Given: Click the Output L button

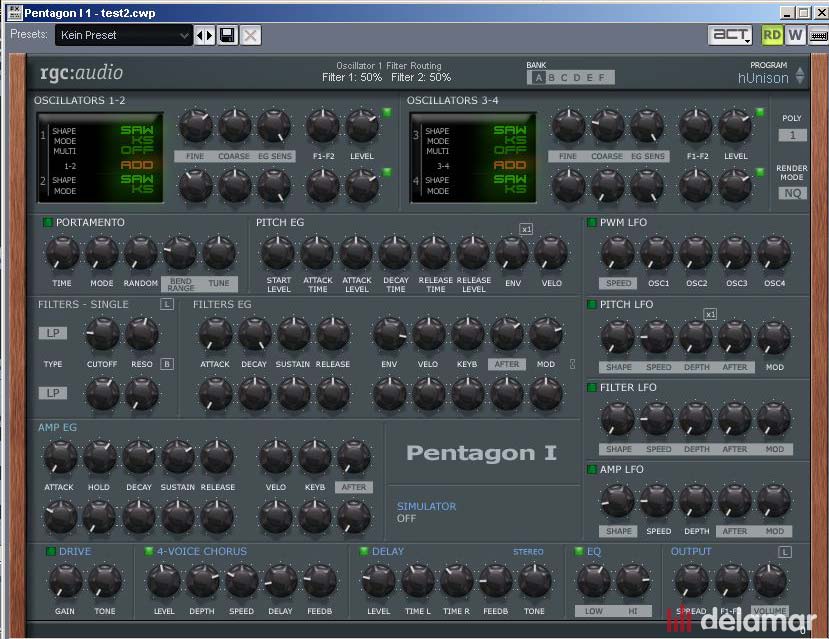Looking at the screenshot, I should point(785,552).
